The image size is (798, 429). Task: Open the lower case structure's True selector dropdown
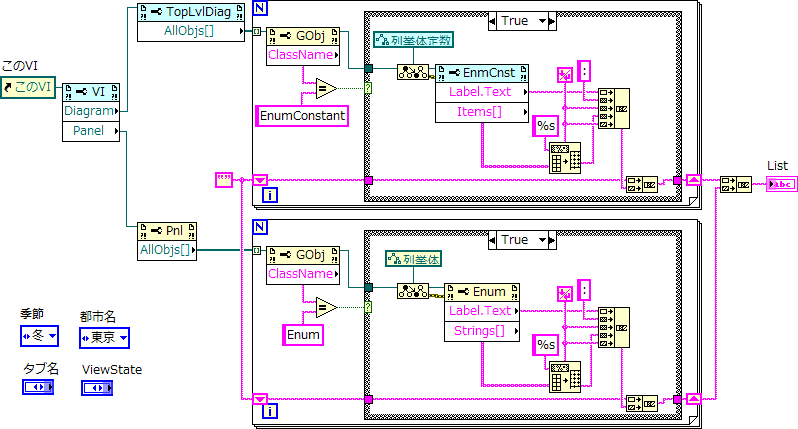point(545,240)
